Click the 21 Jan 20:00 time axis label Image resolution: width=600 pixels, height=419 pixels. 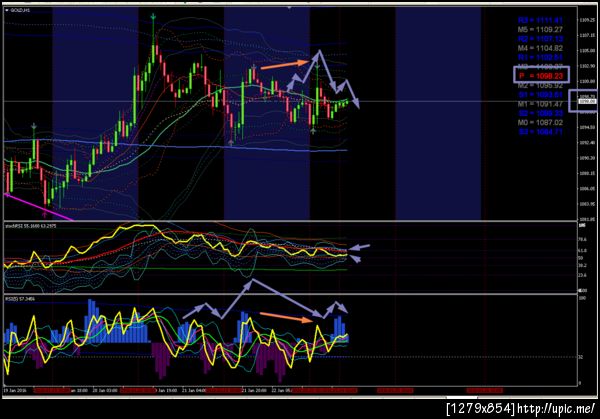[x=254, y=391]
